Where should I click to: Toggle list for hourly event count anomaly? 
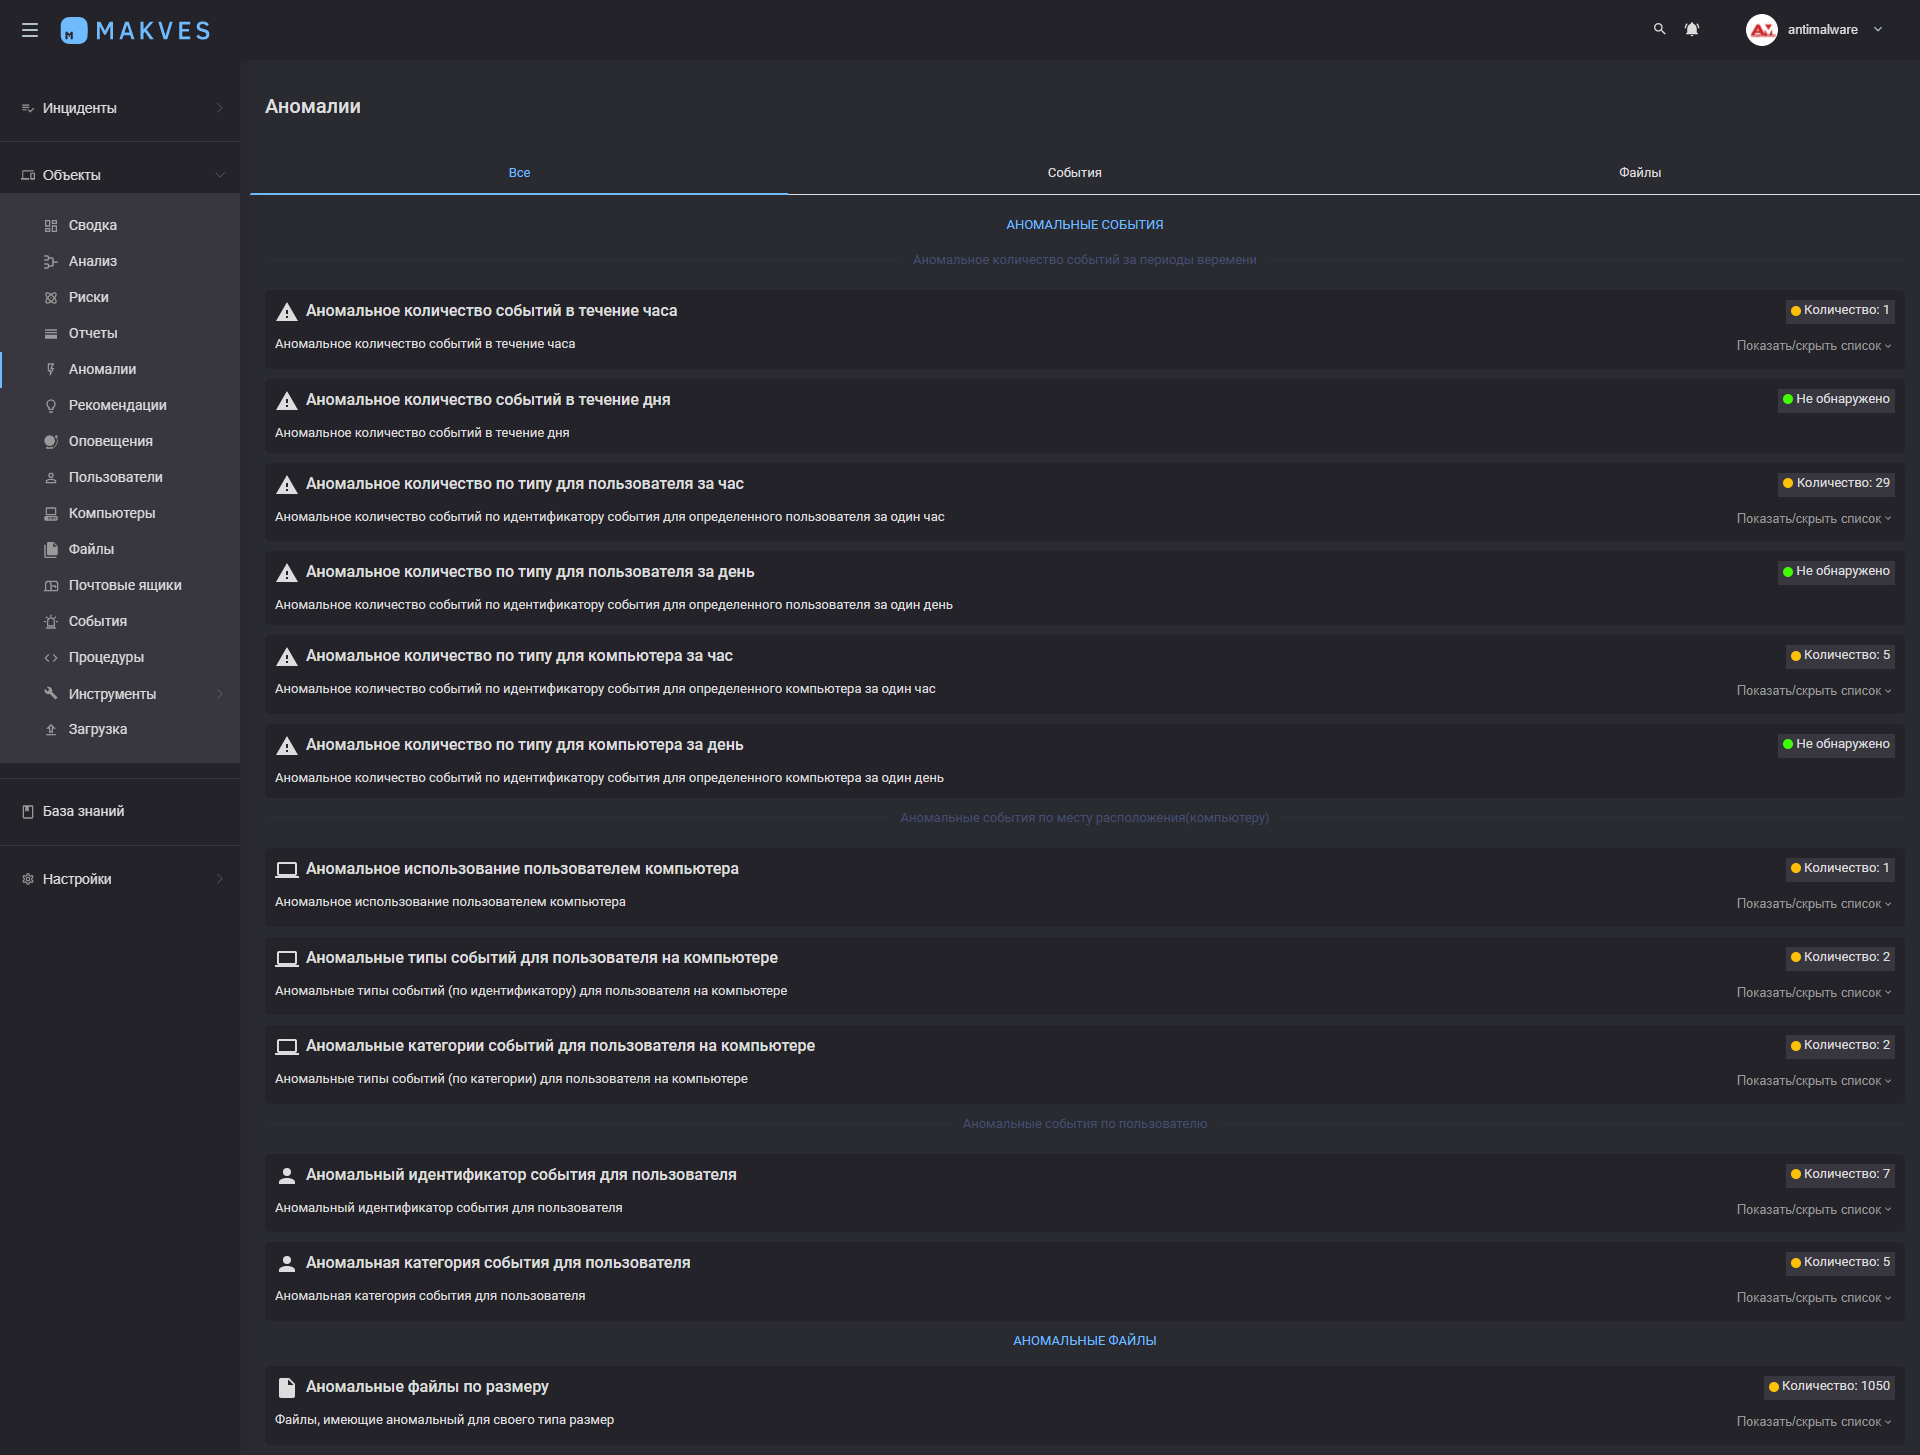point(1813,346)
